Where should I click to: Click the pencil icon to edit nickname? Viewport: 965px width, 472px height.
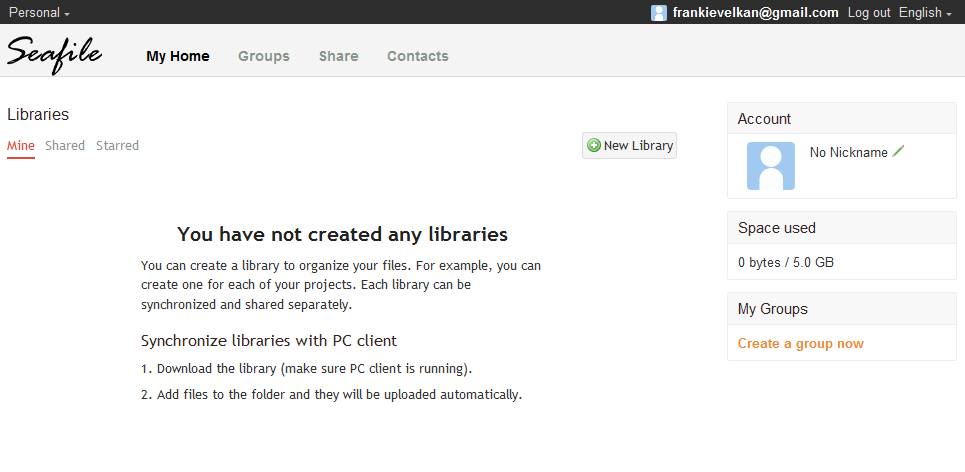[899, 151]
